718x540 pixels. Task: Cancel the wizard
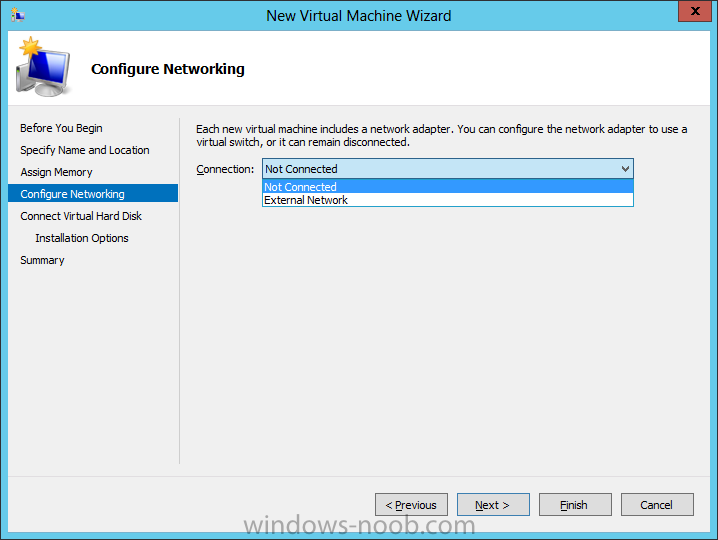point(657,505)
